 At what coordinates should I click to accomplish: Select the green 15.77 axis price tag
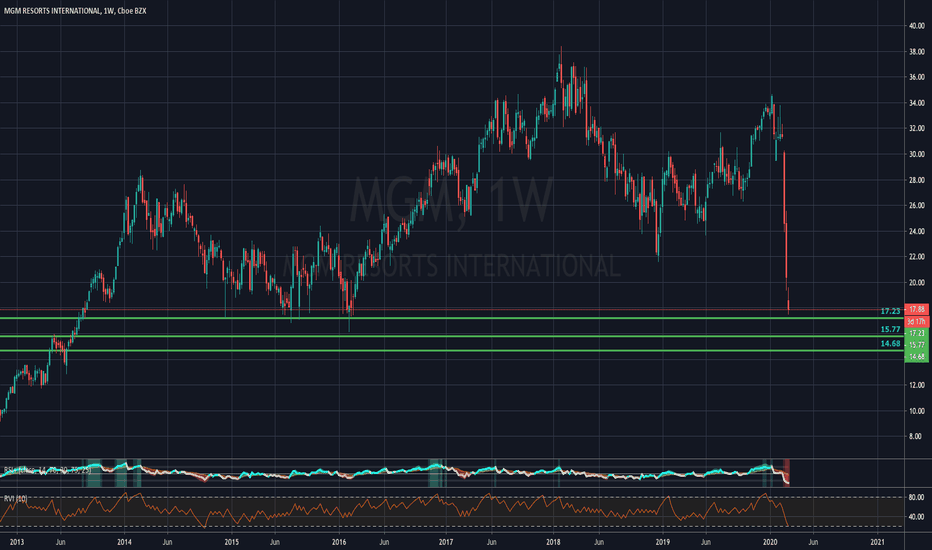(917, 345)
